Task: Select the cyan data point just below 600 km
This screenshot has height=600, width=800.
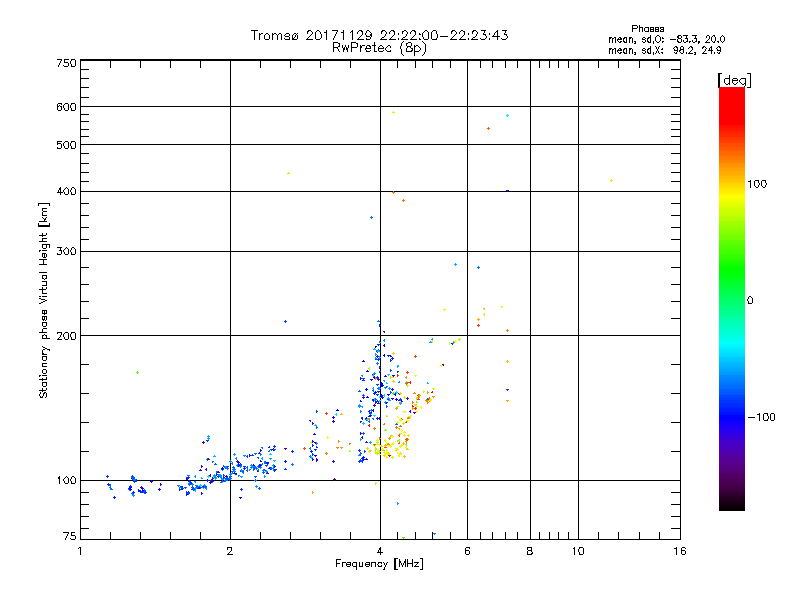Action: [x=507, y=116]
